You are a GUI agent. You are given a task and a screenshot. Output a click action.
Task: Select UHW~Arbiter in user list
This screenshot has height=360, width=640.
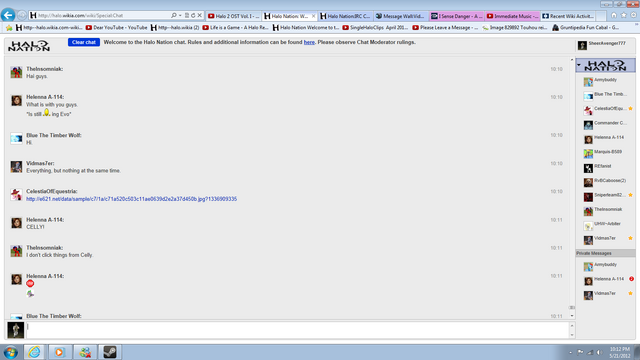coord(606,224)
